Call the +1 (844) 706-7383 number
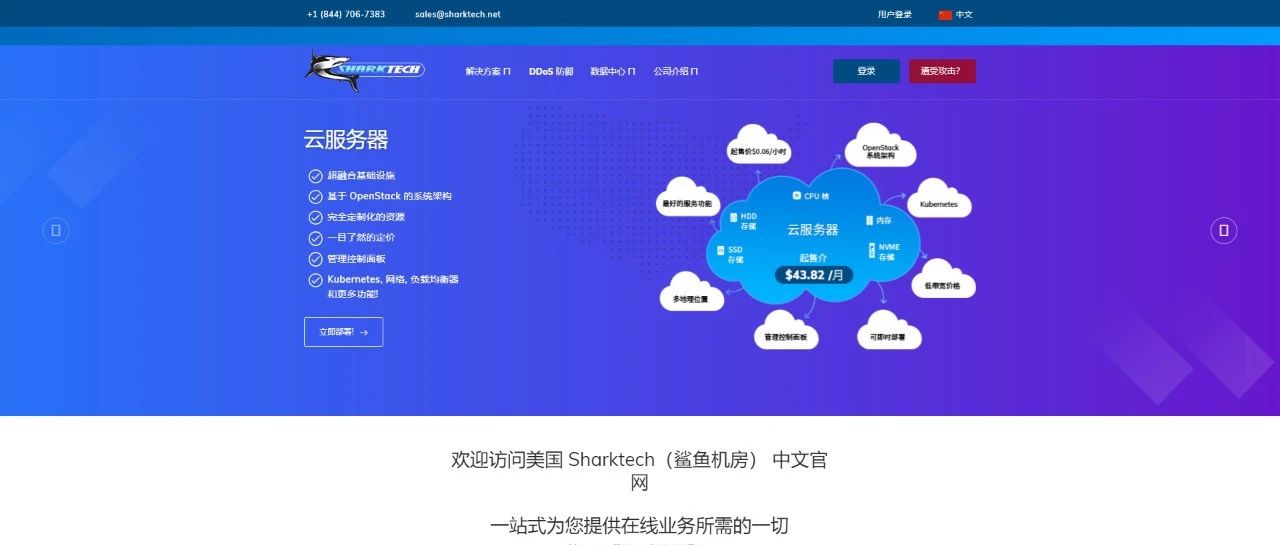The width and height of the screenshot is (1280, 545). pos(346,15)
